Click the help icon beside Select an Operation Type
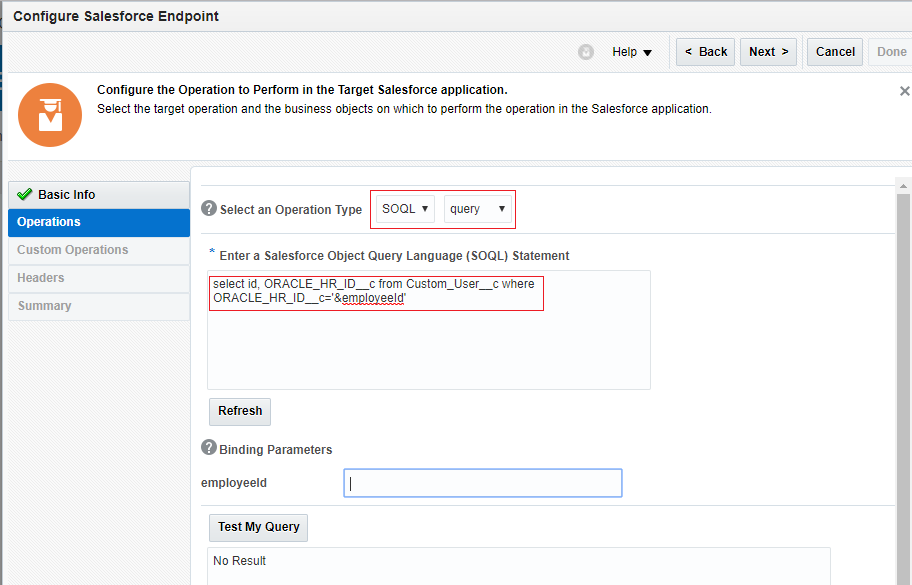 209,208
